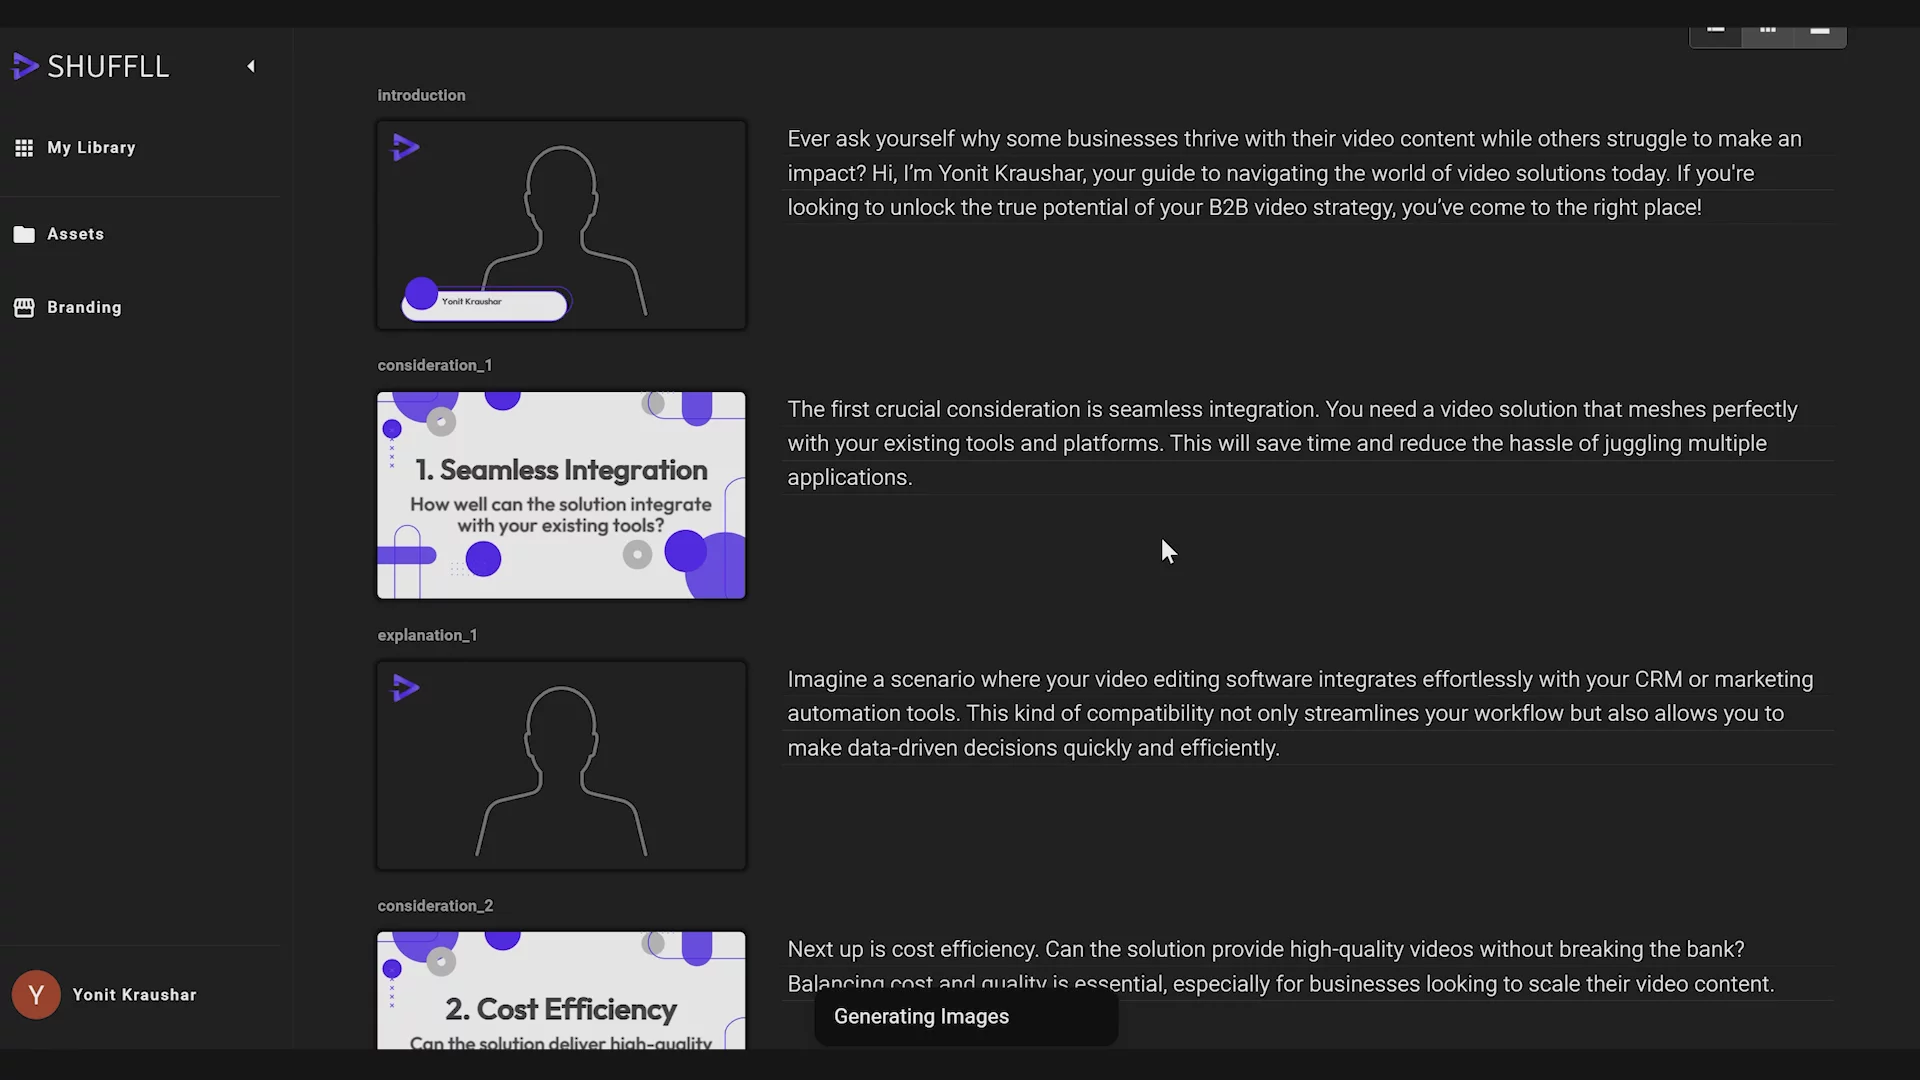Open the Branding storefront icon

[x=24, y=308]
